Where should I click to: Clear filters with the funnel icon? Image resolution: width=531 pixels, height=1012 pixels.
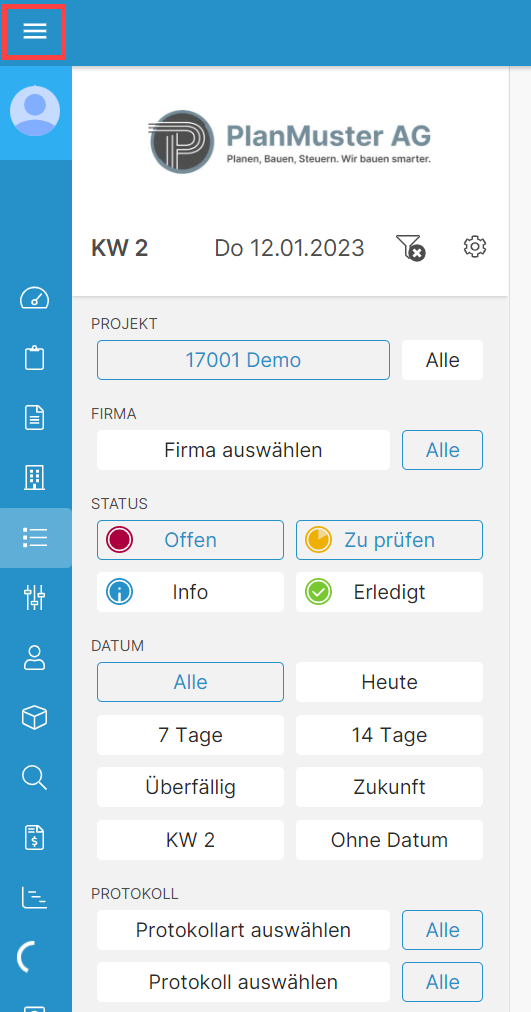point(410,247)
